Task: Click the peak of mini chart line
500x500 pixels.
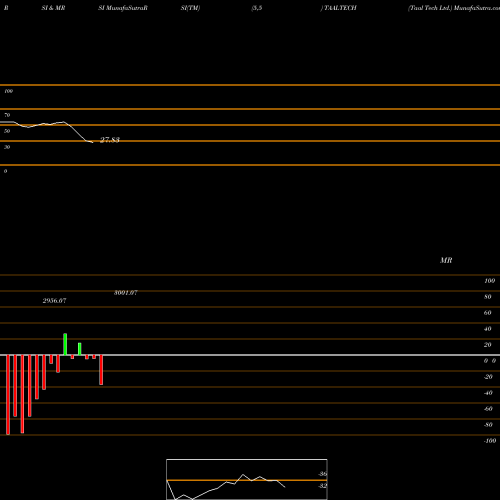Action: pyautogui.click(x=243, y=474)
